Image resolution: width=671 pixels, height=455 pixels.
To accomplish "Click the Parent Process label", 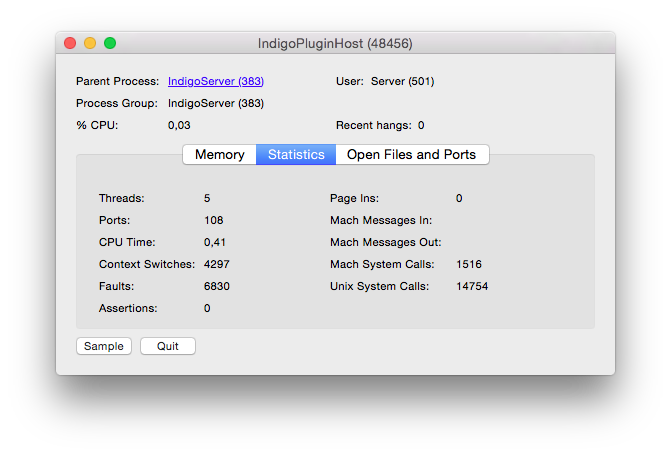I will click(x=118, y=81).
